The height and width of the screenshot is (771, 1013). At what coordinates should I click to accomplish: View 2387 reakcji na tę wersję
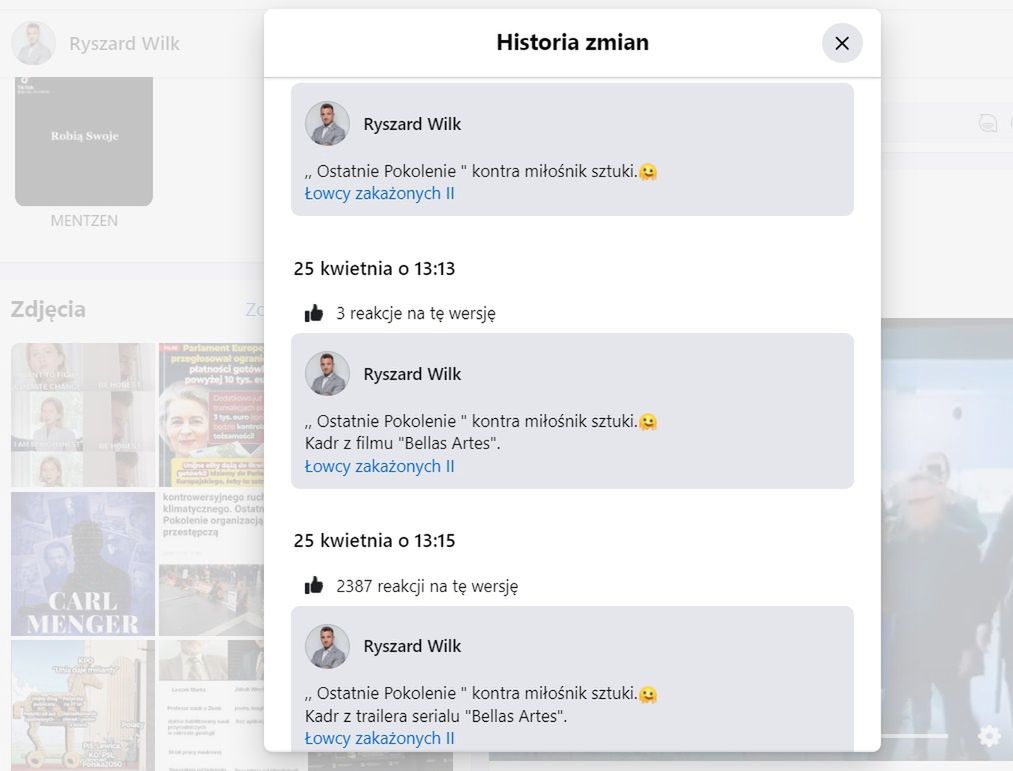click(x=427, y=586)
